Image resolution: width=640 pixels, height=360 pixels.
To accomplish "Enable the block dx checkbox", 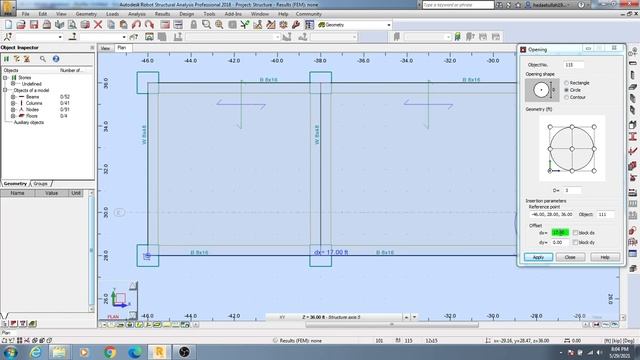I will coord(575,233).
